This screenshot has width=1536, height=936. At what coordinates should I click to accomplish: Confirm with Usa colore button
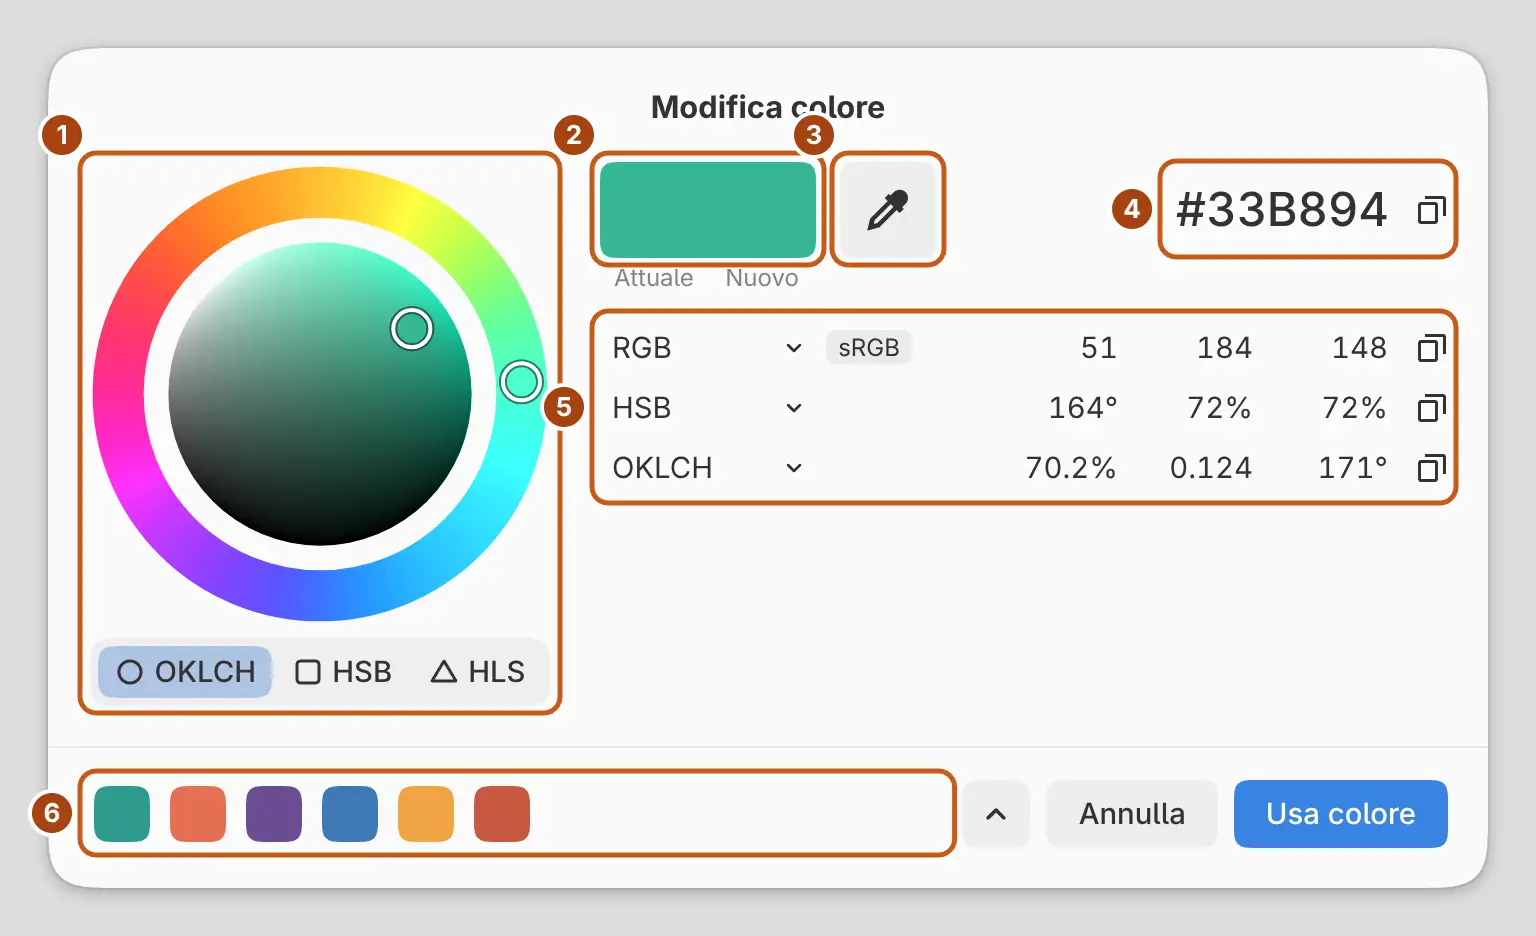click(x=1341, y=814)
